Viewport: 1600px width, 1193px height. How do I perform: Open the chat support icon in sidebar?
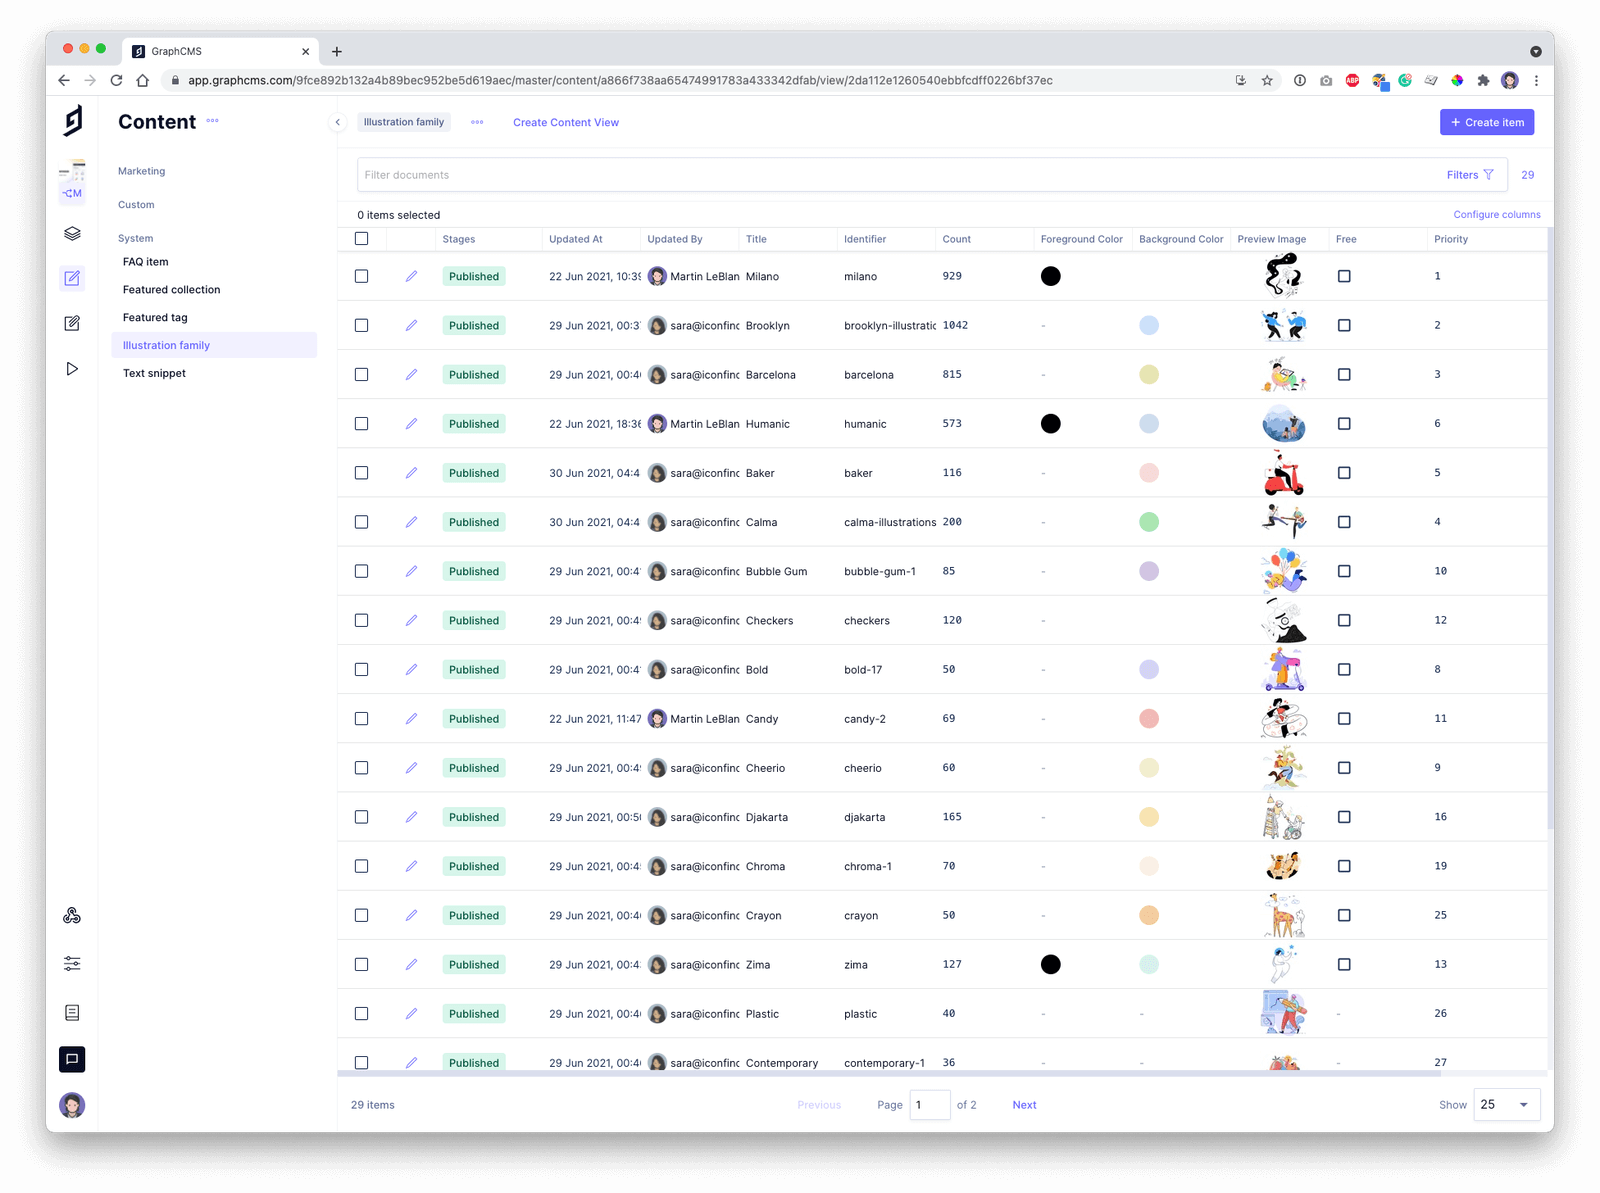72,1059
